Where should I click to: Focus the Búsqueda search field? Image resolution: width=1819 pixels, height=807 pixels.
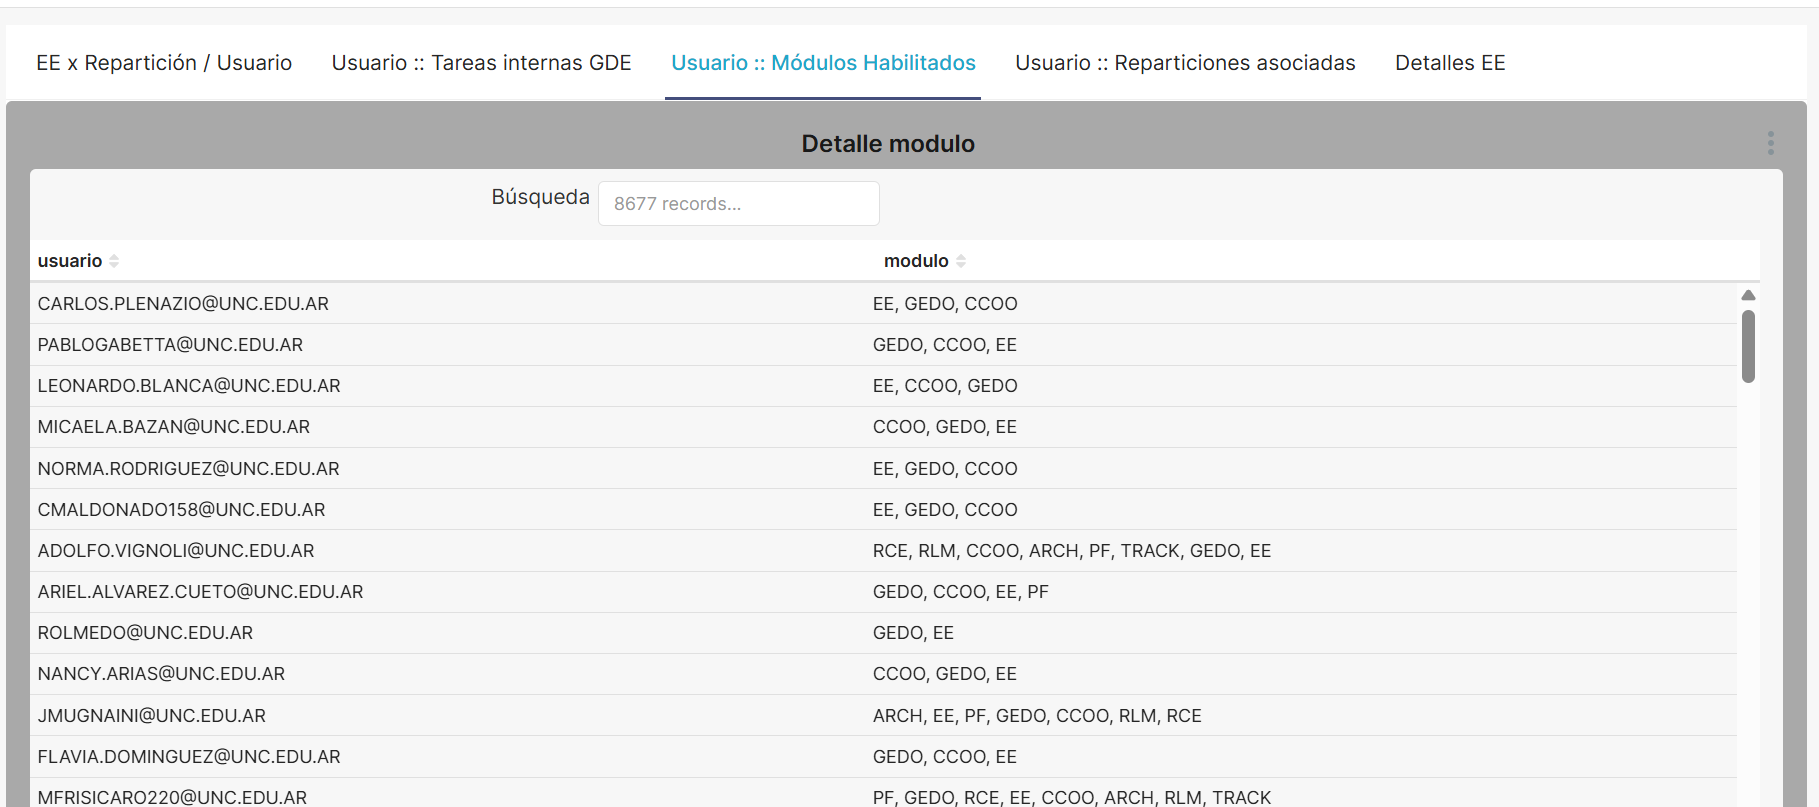pos(738,204)
